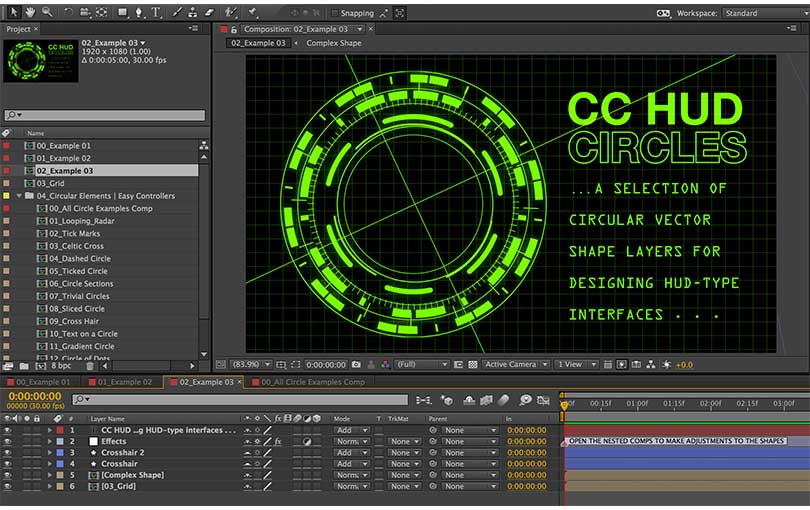Select the Horizontal Type tool
The width and height of the screenshot is (810, 510).
pos(156,12)
